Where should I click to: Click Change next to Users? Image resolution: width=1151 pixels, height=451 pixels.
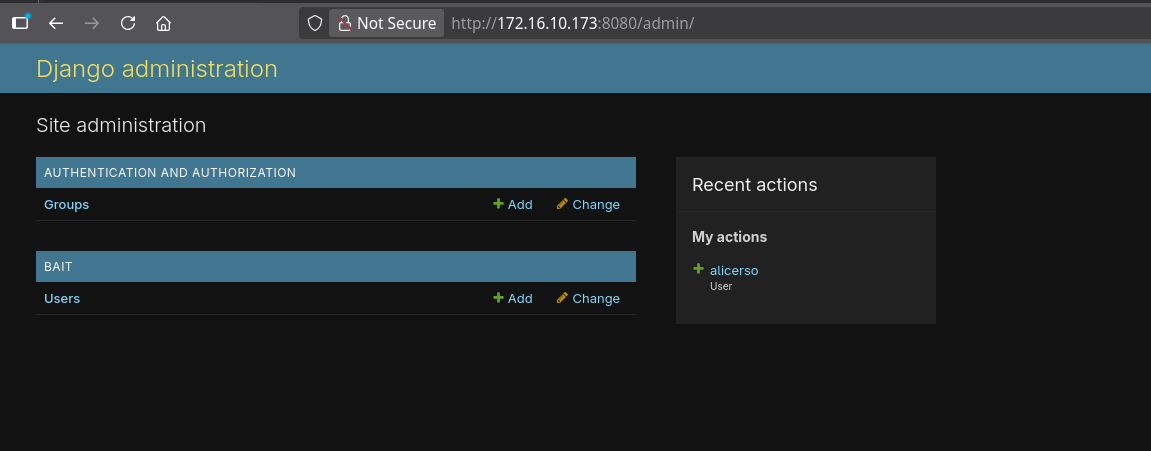click(x=588, y=299)
